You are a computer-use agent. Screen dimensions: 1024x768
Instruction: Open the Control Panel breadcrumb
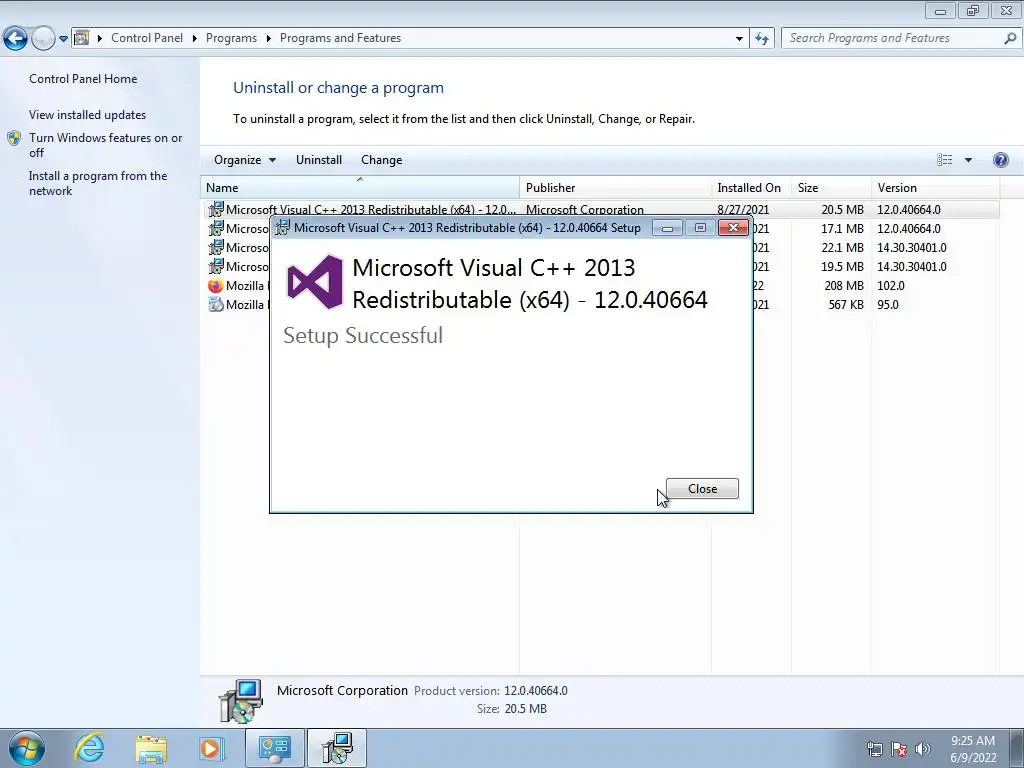pos(147,38)
